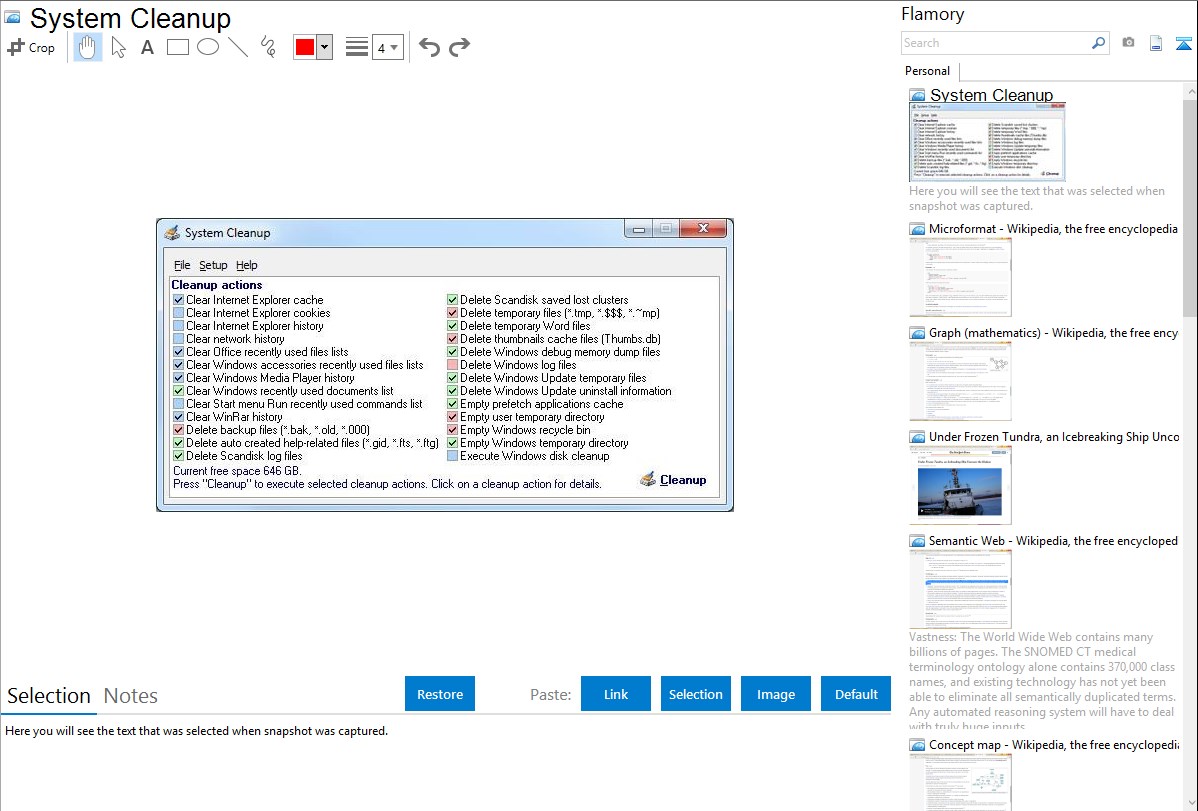
Task: Click the Default paste button
Action: coord(856,694)
